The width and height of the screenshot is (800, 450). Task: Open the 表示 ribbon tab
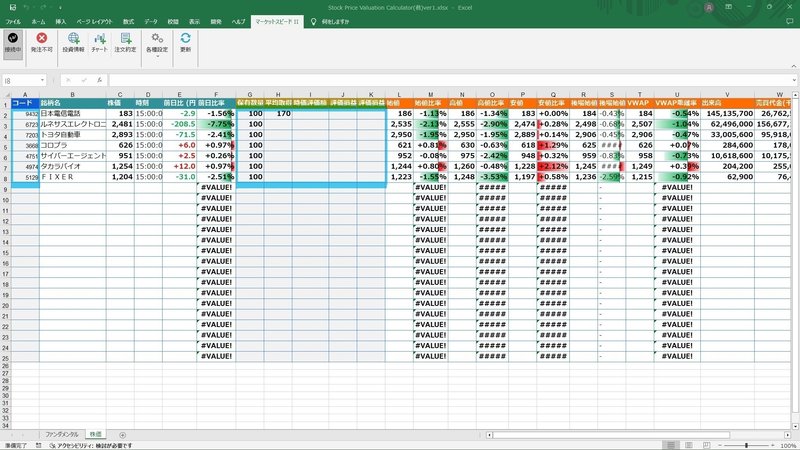(194, 21)
